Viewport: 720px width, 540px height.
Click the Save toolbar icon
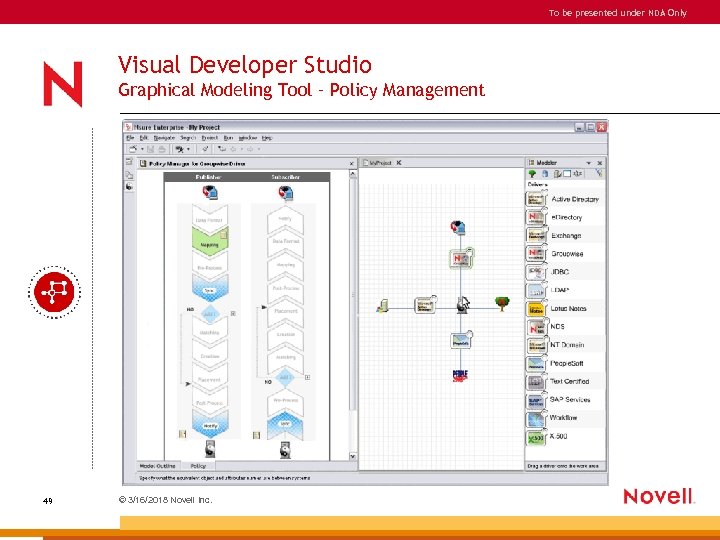[x=151, y=149]
